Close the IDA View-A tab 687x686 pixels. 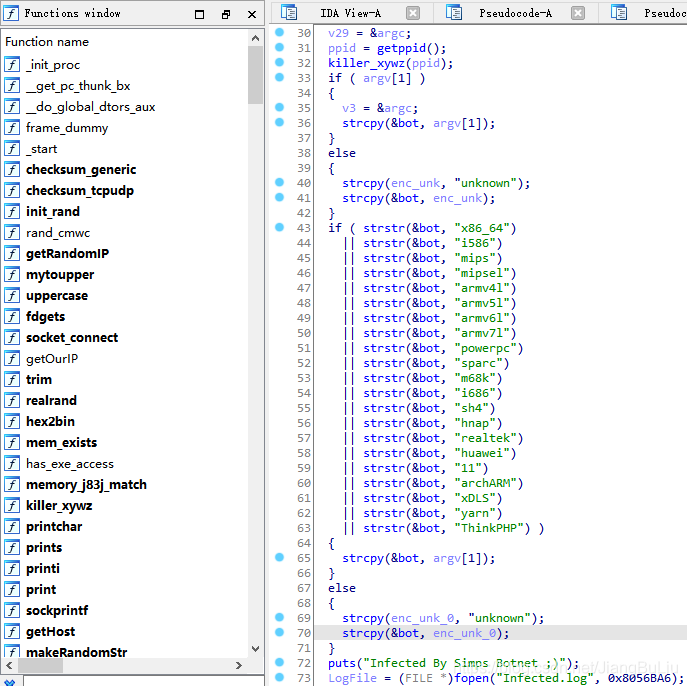tap(413, 13)
